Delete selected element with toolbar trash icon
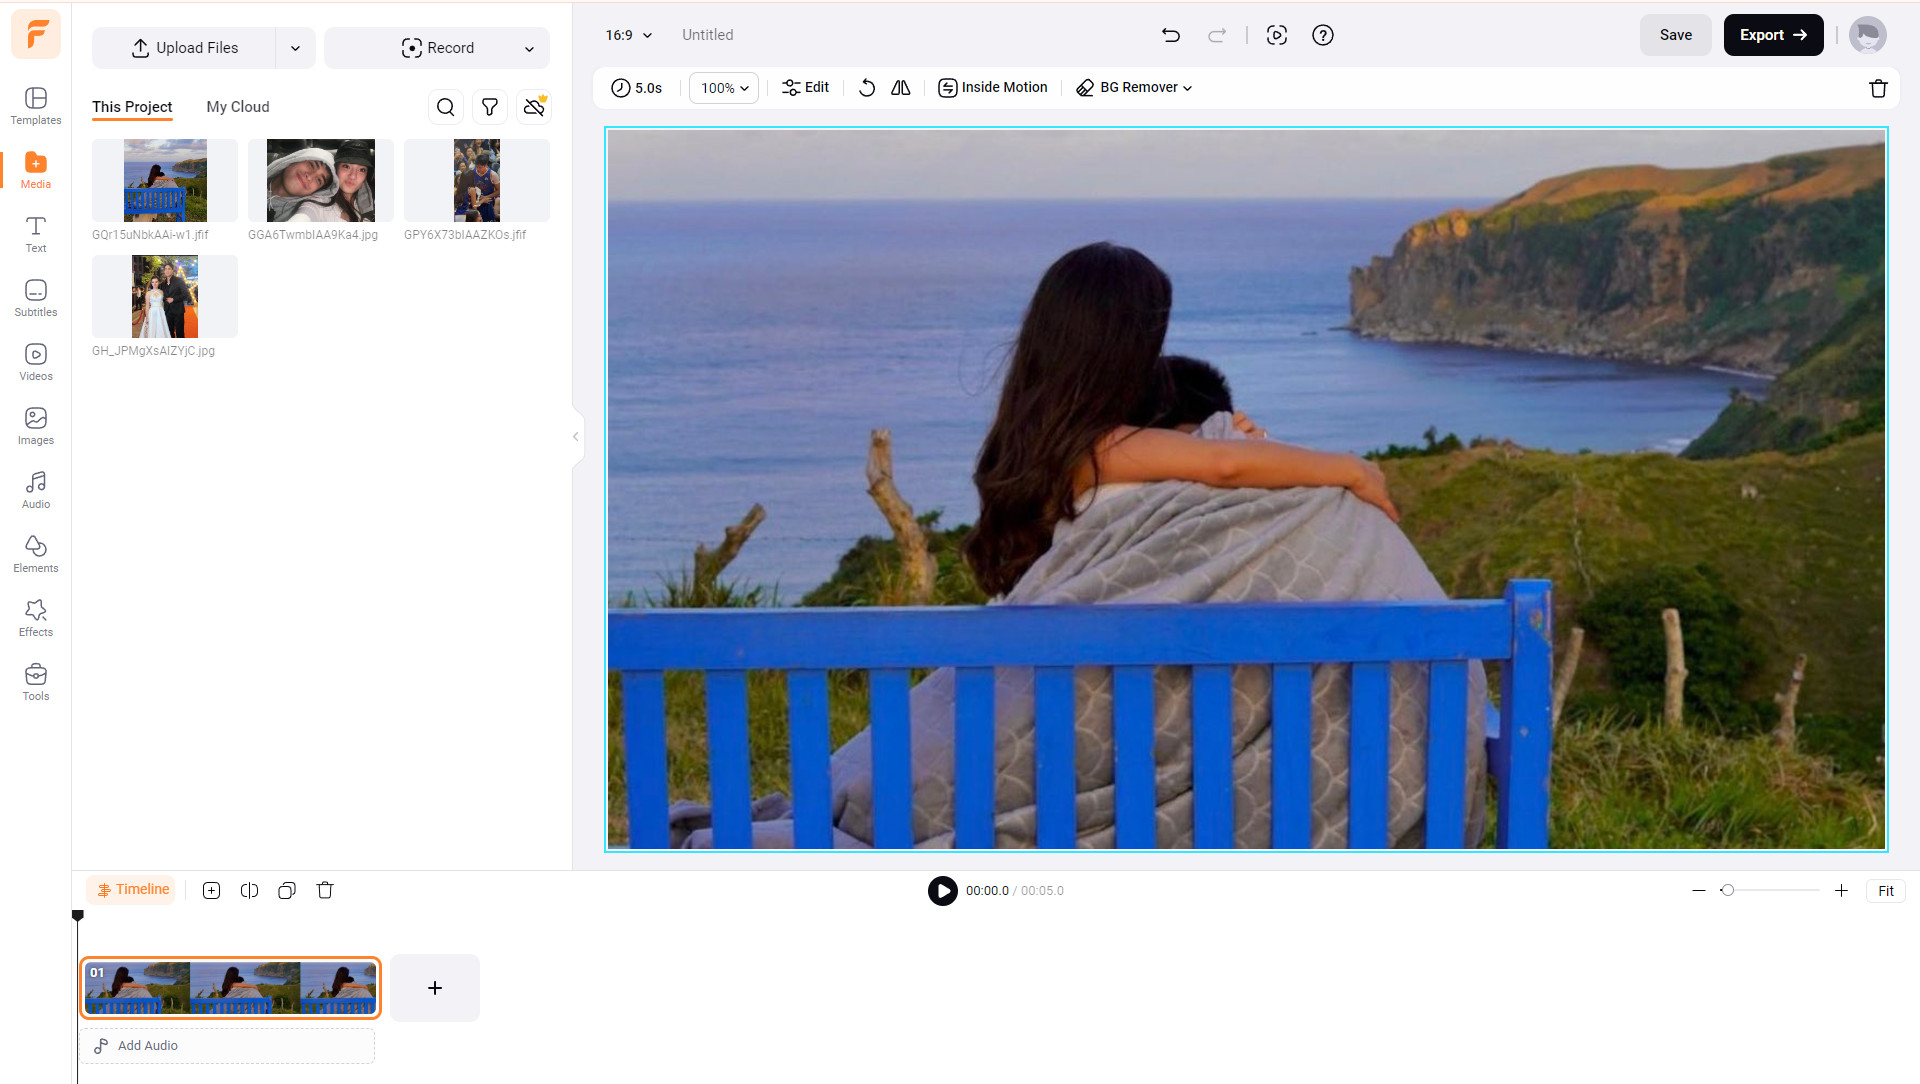 click(x=1878, y=88)
